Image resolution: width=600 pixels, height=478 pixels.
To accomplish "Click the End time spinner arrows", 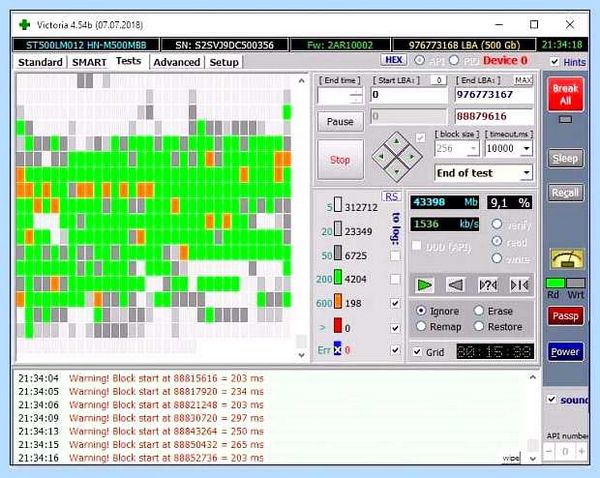I will pyautogui.click(x=356, y=96).
